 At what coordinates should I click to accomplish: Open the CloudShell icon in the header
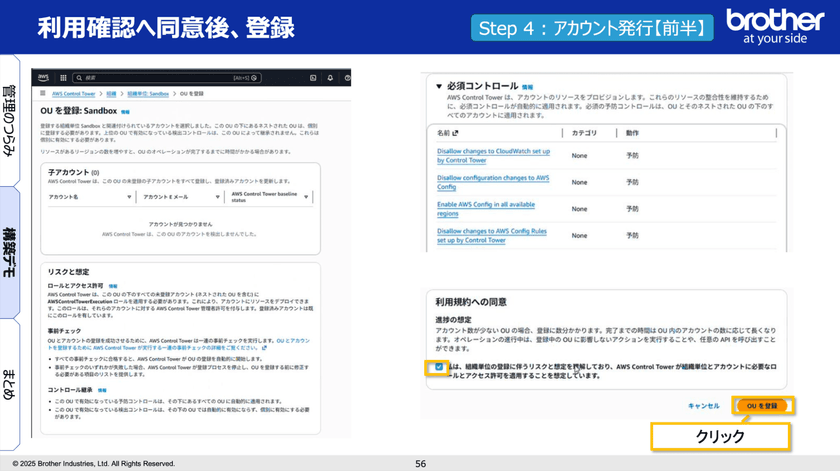tap(313, 77)
